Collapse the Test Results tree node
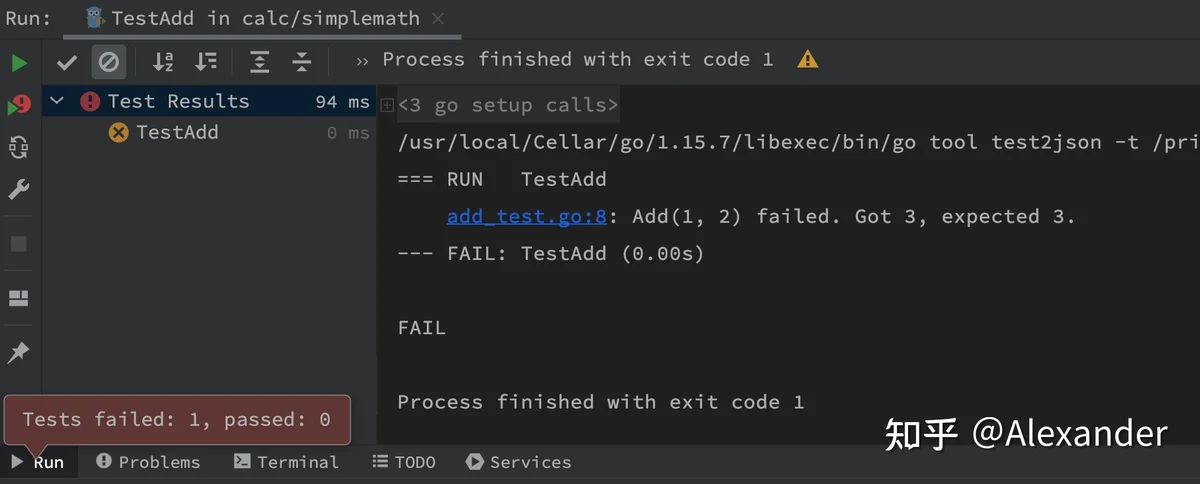 pos(57,101)
